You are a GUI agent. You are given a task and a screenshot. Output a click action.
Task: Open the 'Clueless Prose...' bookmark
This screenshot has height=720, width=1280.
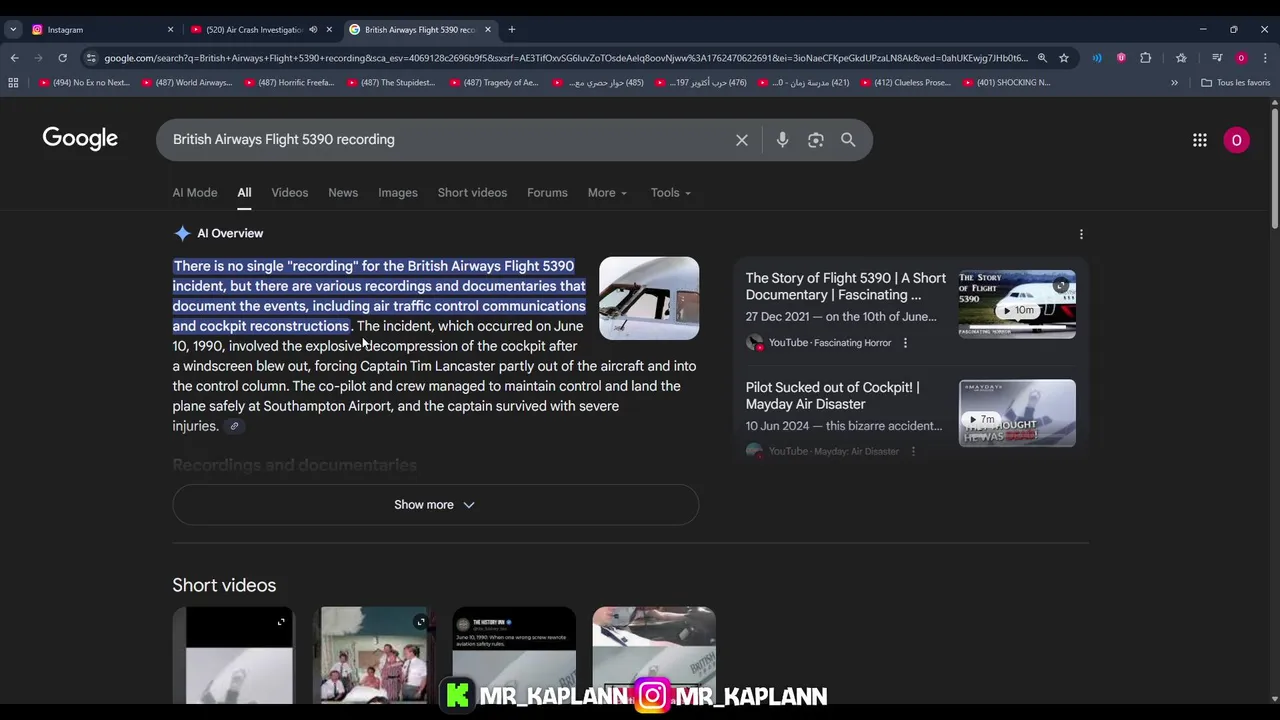[x=904, y=83]
